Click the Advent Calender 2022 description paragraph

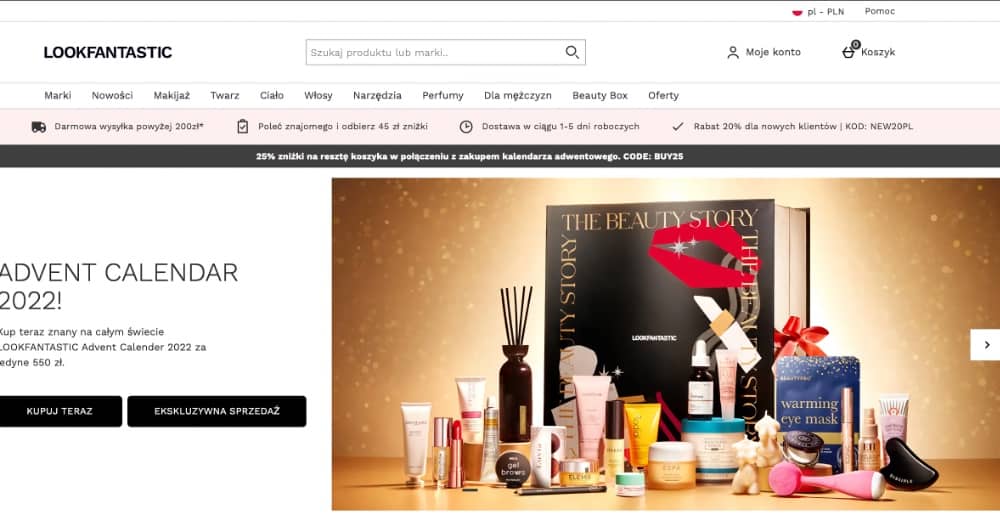[x=103, y=347]
